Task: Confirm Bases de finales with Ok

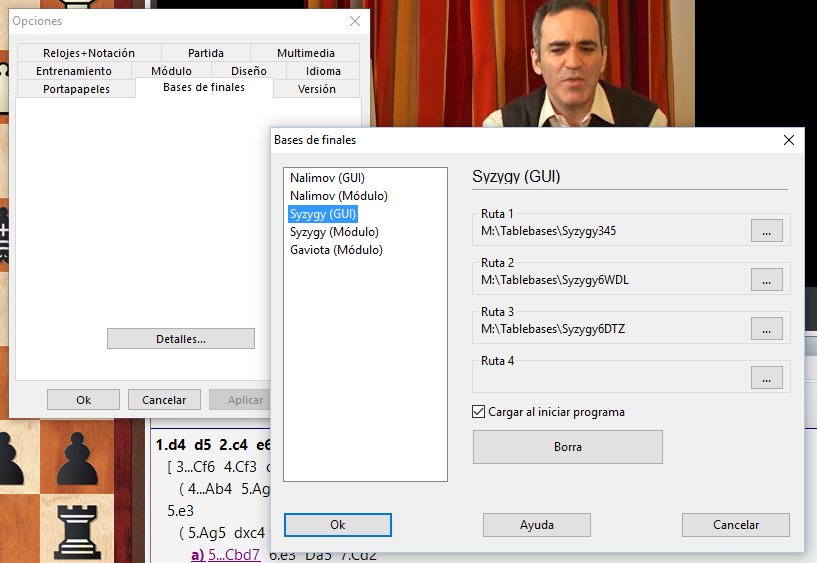Action: (x=338, y=525)
